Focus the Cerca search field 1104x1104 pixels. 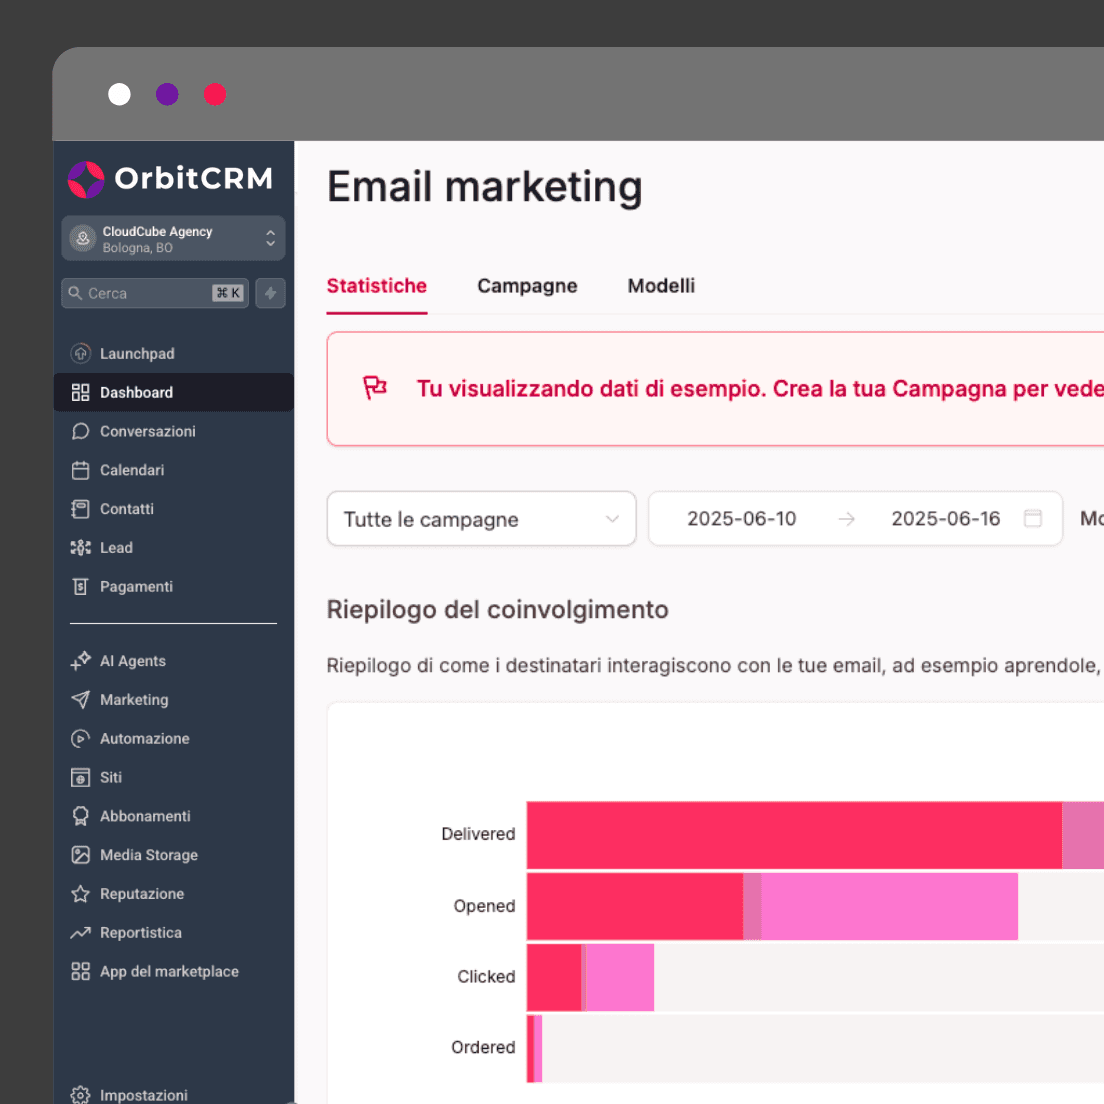pyautogui.click(x=155, y=294)
